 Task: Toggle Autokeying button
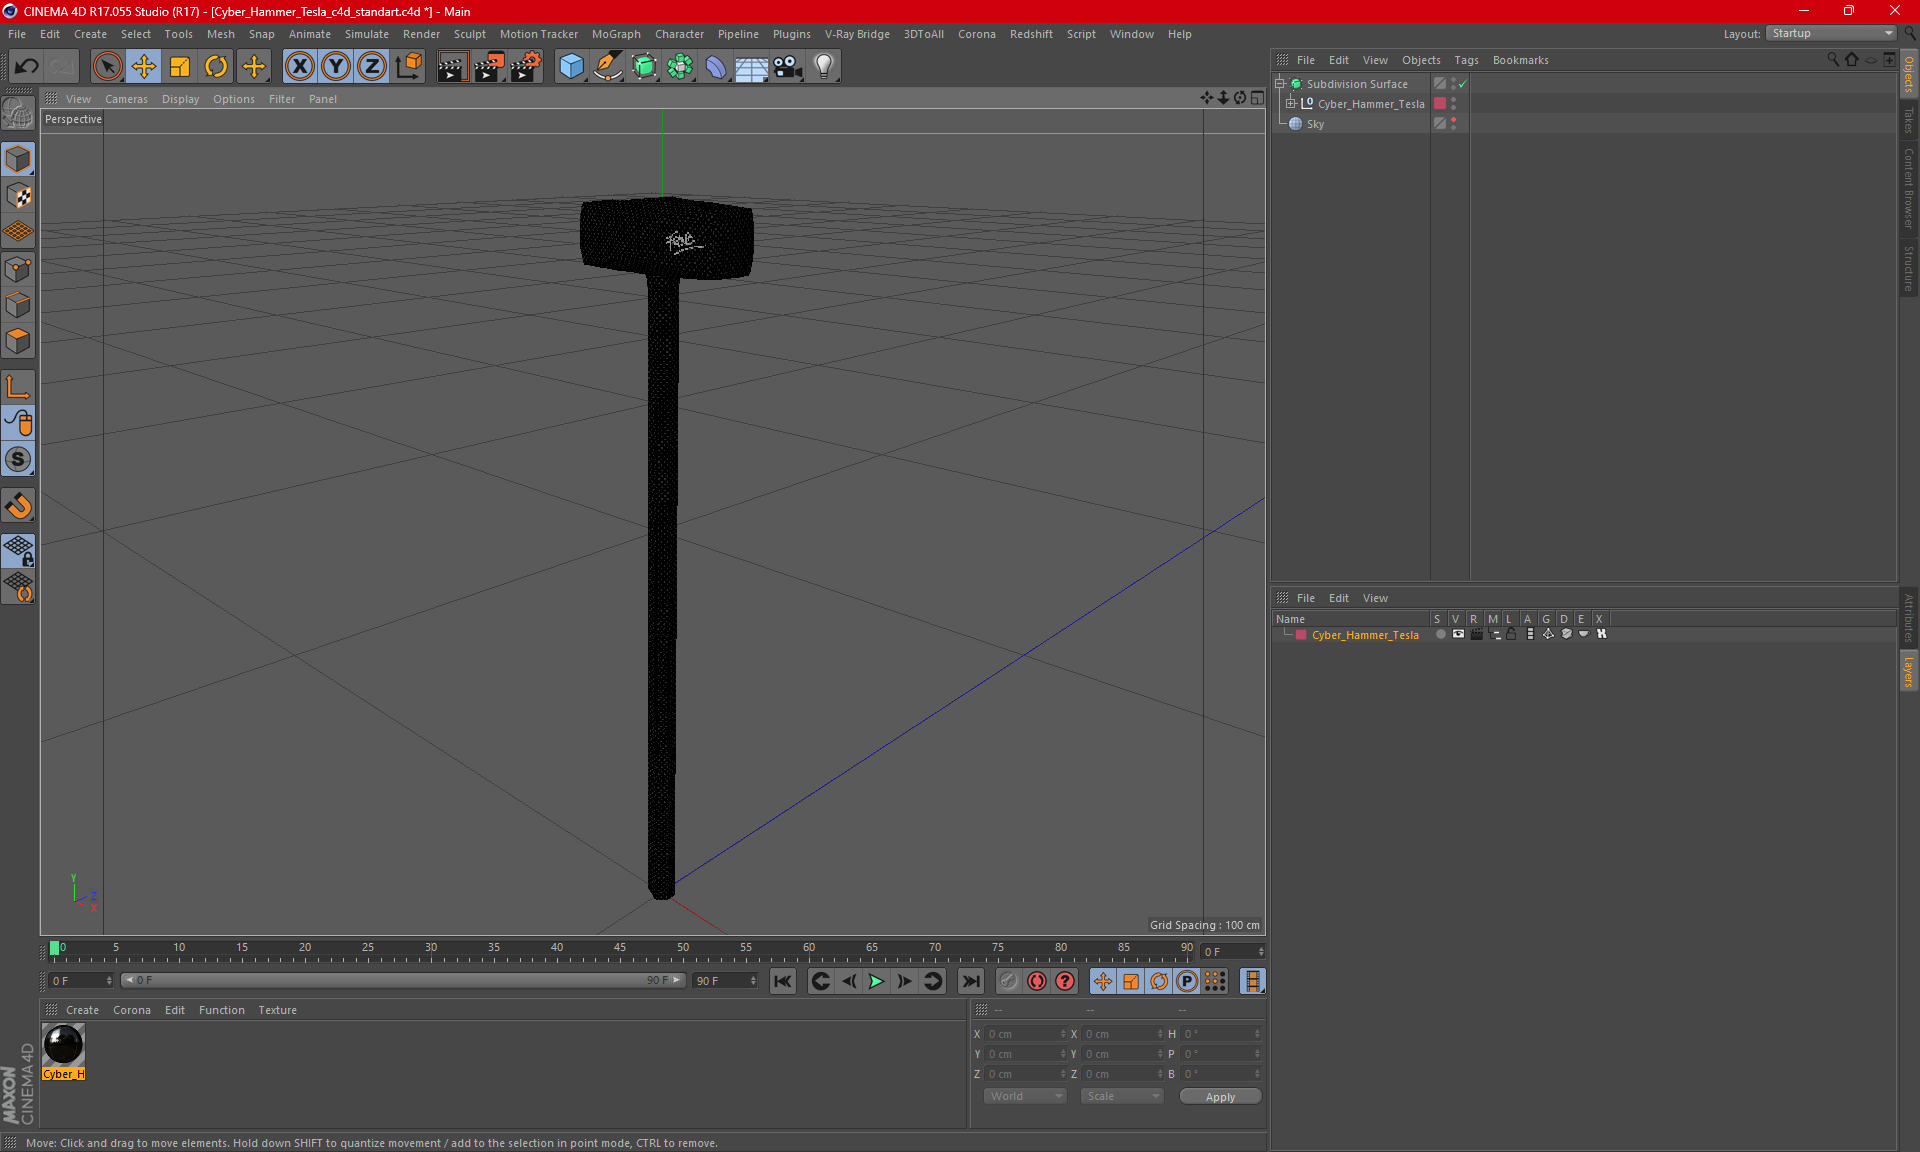pyautogui.click(x=1036, y=981)
